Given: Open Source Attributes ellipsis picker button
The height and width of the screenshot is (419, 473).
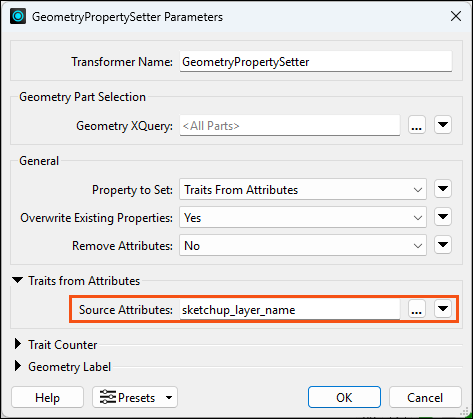Looking at the screenshot, I should tap(417, 309).
